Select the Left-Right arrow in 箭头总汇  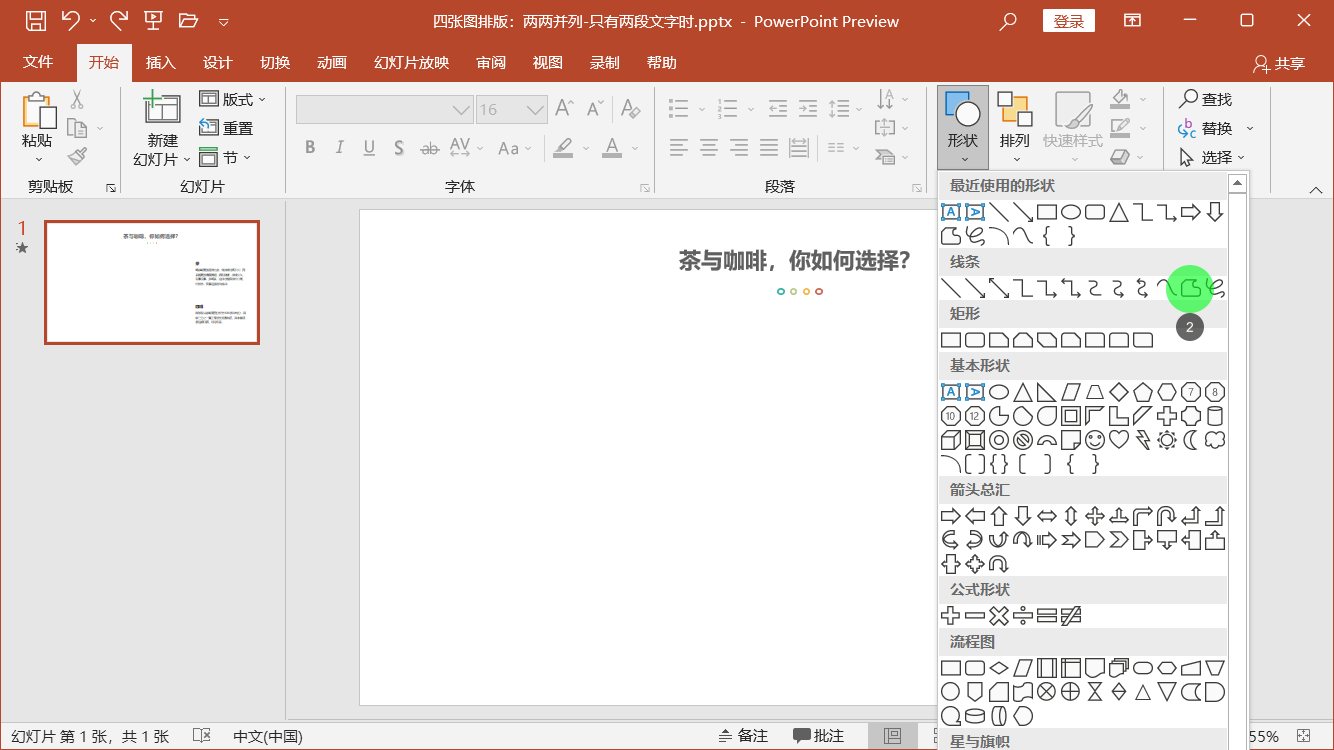(1047, 516)
